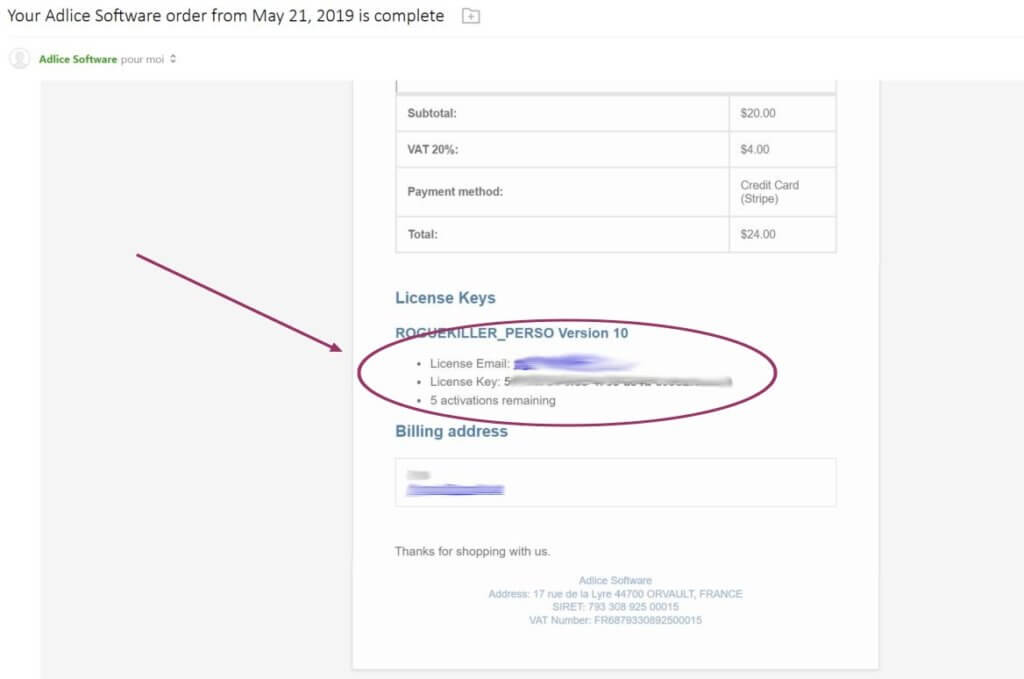
Task: Click the "Billing address" heading
Action: point(451,432)
